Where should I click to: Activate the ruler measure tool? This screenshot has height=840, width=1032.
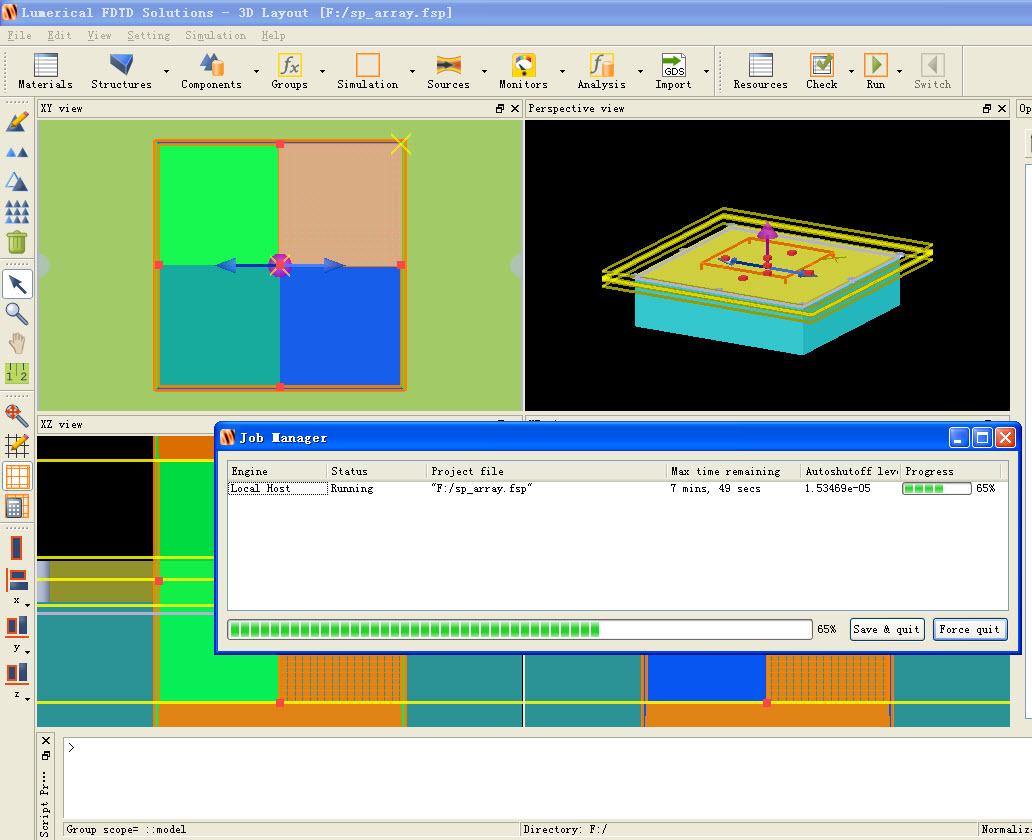[17, 373]
